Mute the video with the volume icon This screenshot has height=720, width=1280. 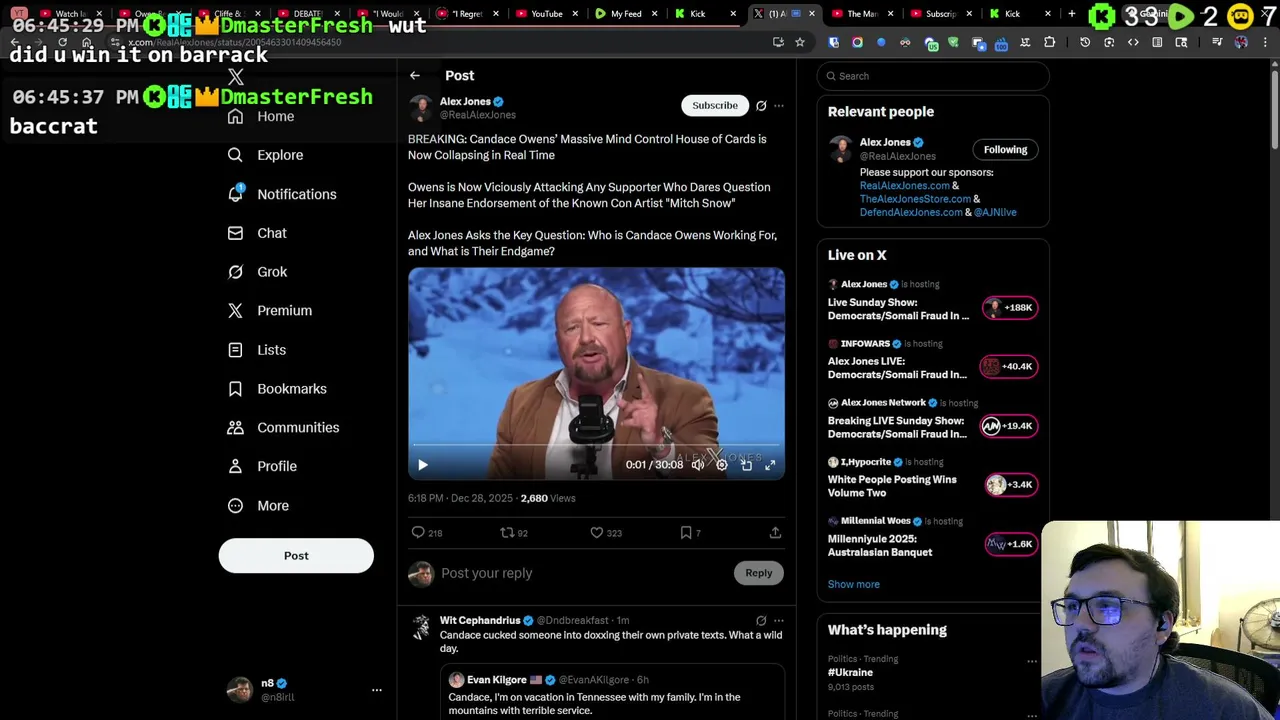698,465
